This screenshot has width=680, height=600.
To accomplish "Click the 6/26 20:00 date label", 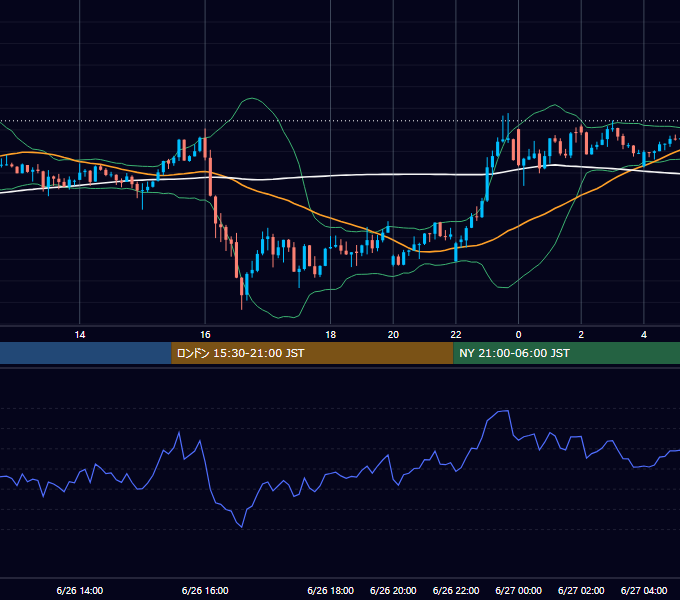I will coord(393,590).
